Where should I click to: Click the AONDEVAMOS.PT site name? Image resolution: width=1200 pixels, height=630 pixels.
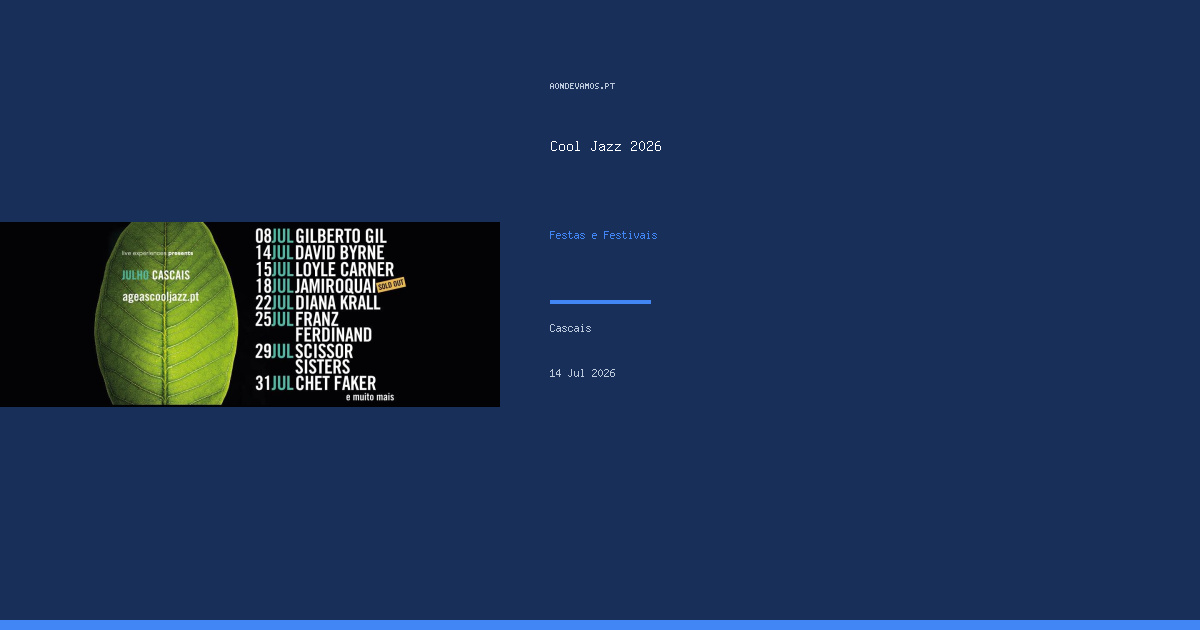[x=582, y=86]
